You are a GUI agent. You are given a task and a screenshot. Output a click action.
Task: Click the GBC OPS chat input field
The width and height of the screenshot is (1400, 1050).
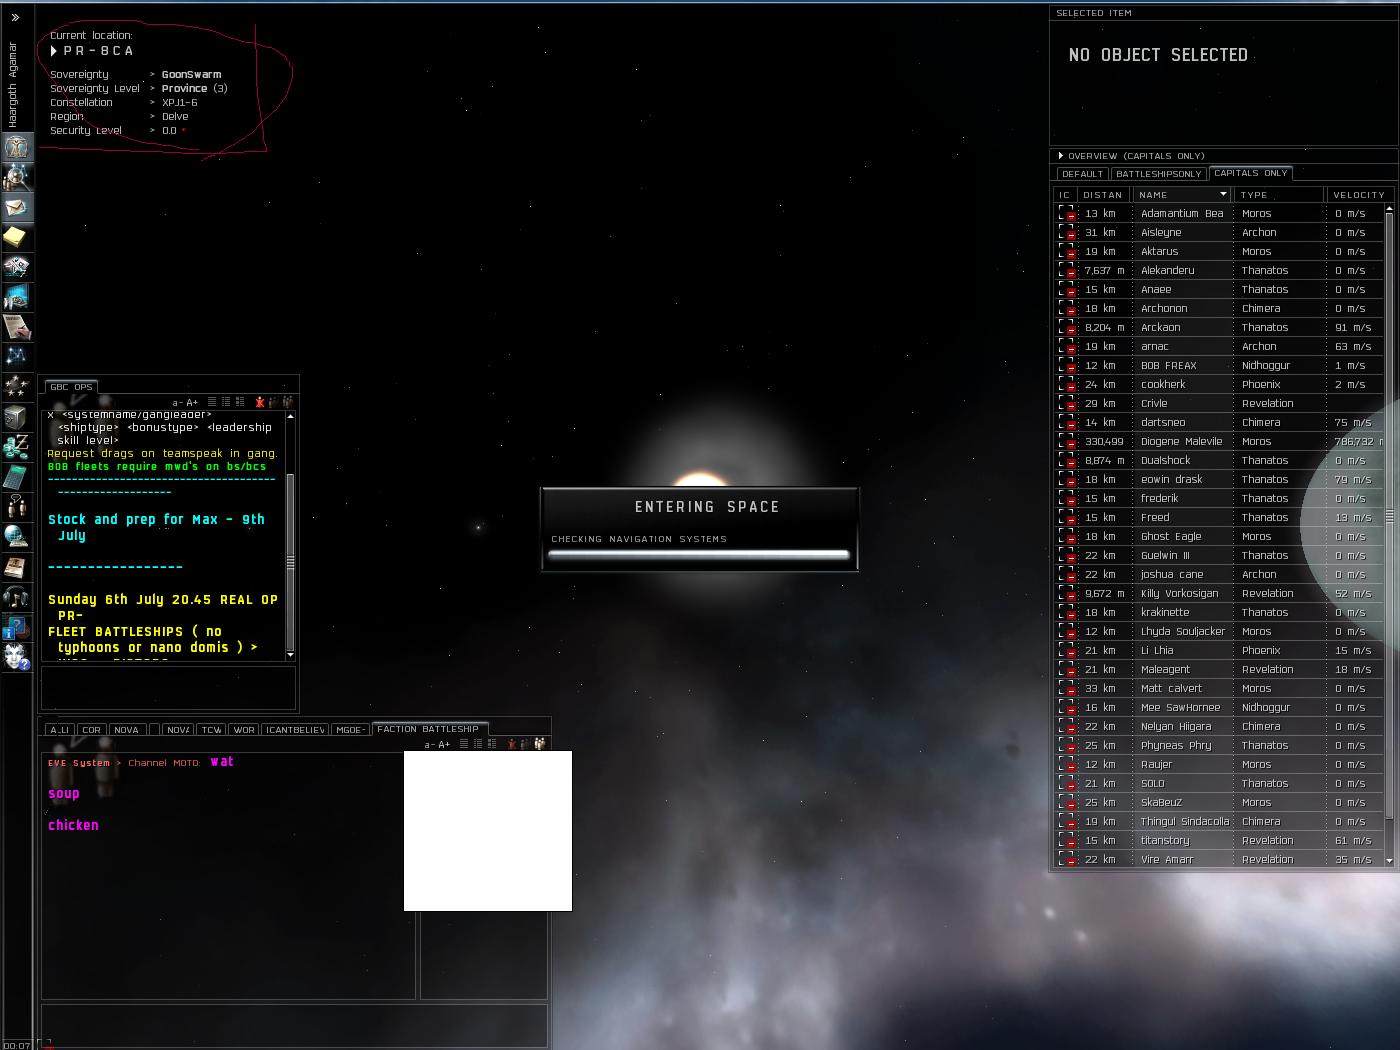coord(168,688)
